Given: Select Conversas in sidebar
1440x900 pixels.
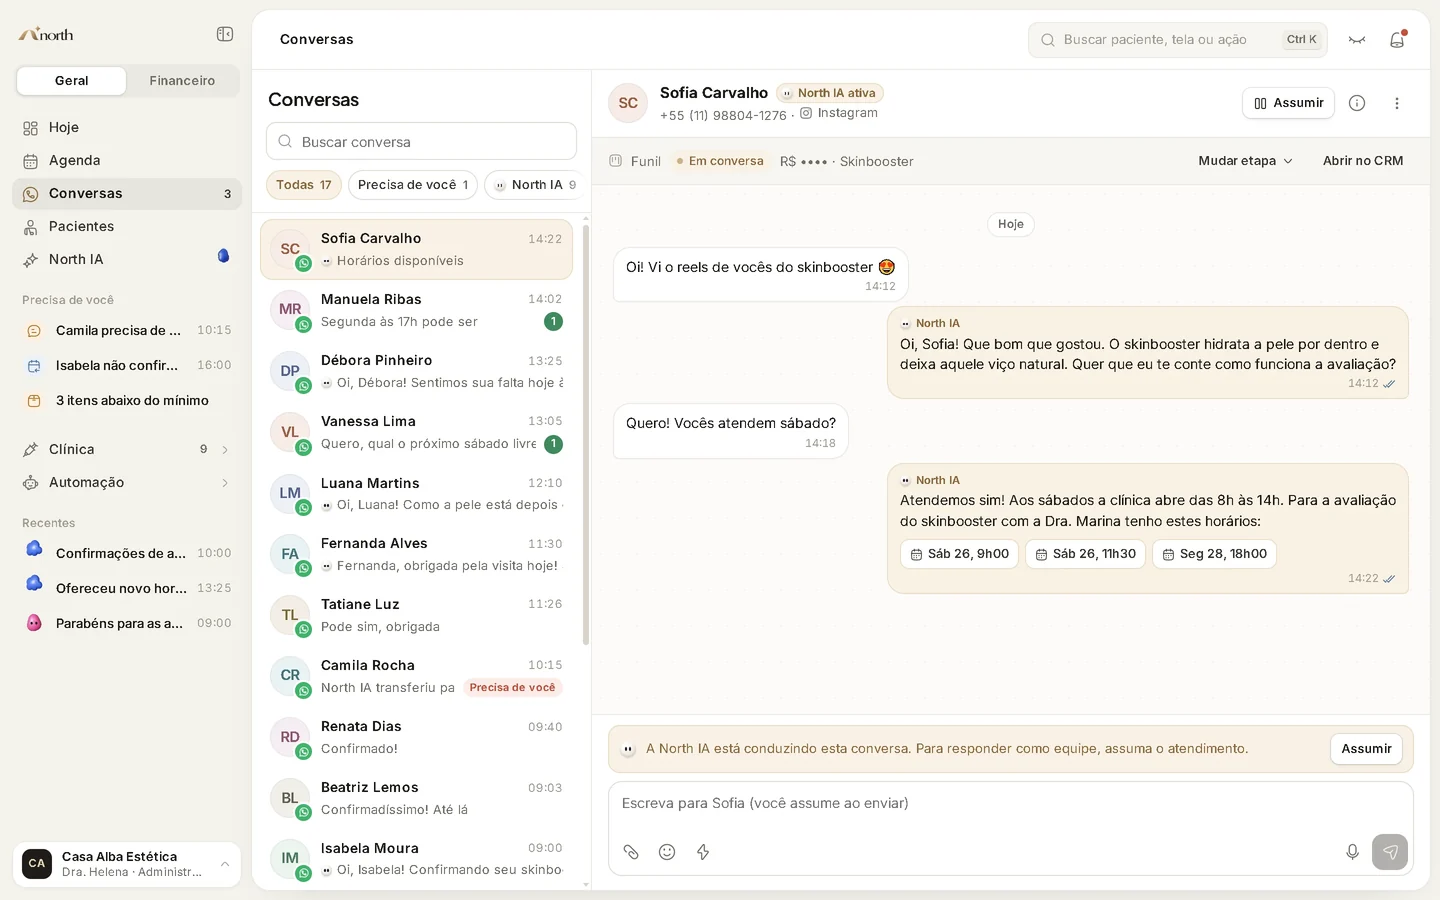Looking at the screenshot, I should pyautogui.click(x=127, y=193).
